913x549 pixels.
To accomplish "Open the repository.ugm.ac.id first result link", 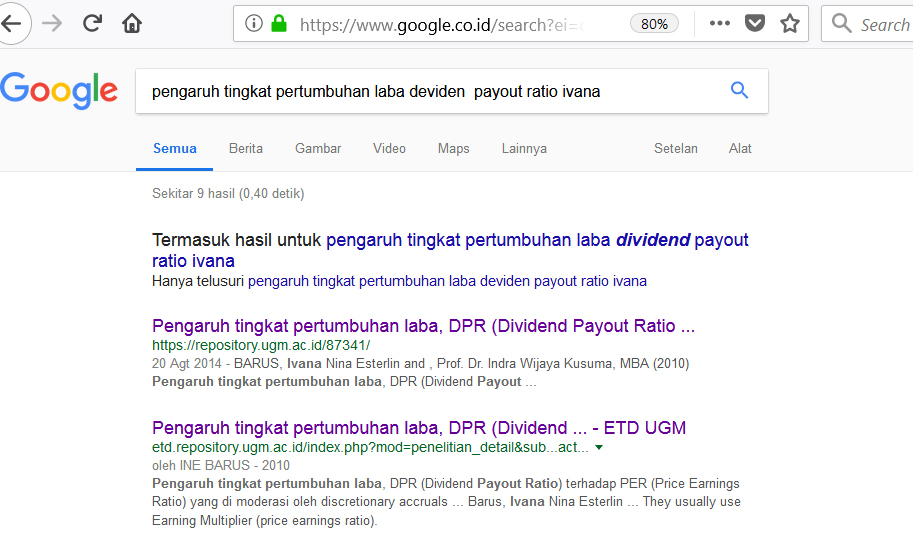I will point(423,326).
